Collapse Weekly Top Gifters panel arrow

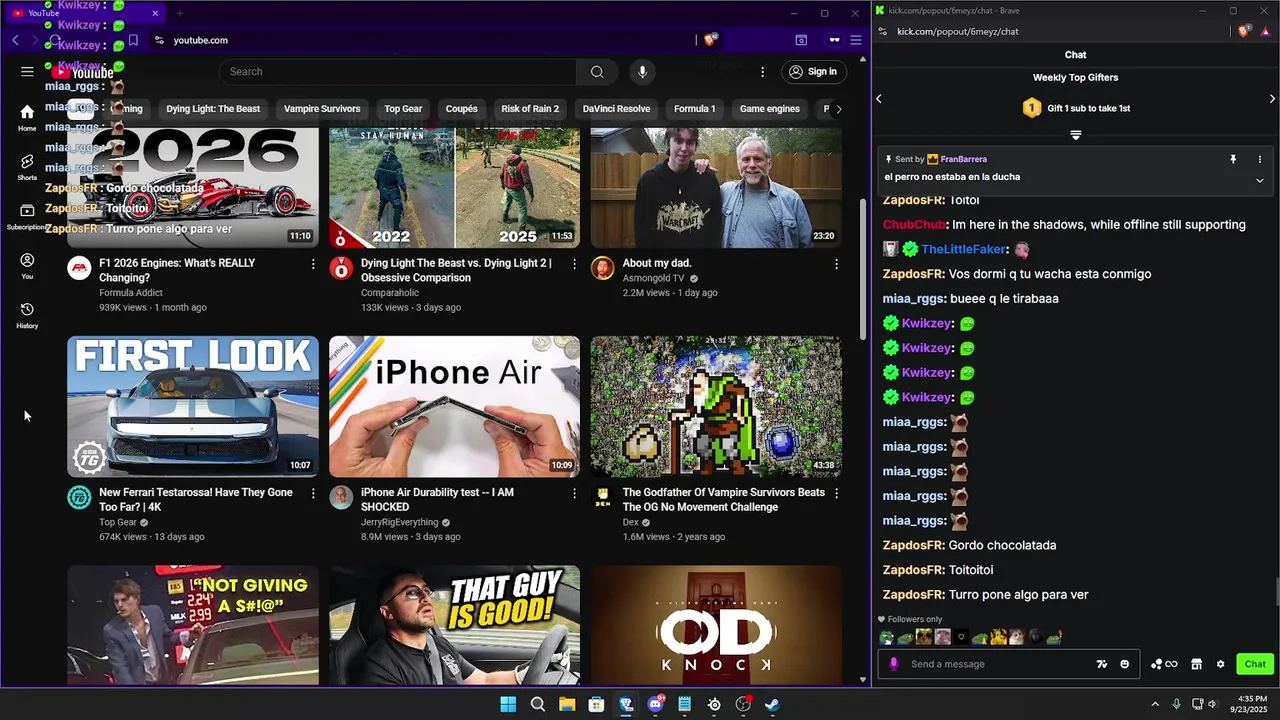coord(1076,135)
